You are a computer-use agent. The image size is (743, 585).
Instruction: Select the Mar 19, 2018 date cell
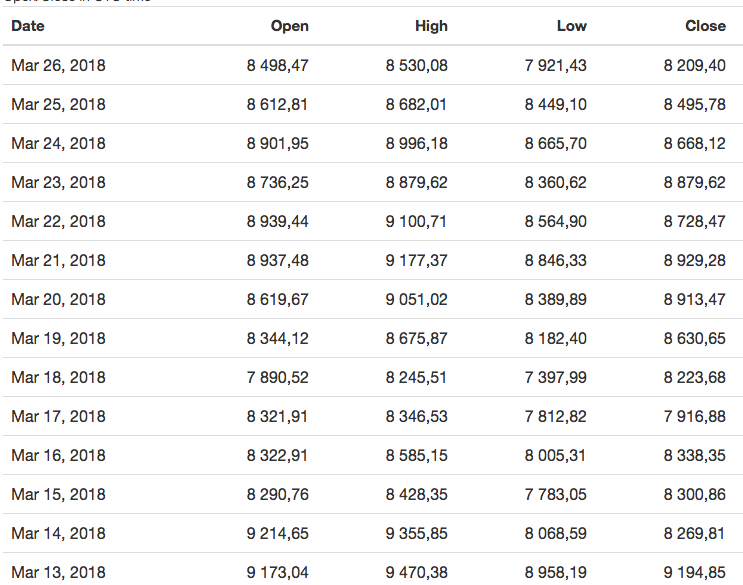click(x=58, y=338)
